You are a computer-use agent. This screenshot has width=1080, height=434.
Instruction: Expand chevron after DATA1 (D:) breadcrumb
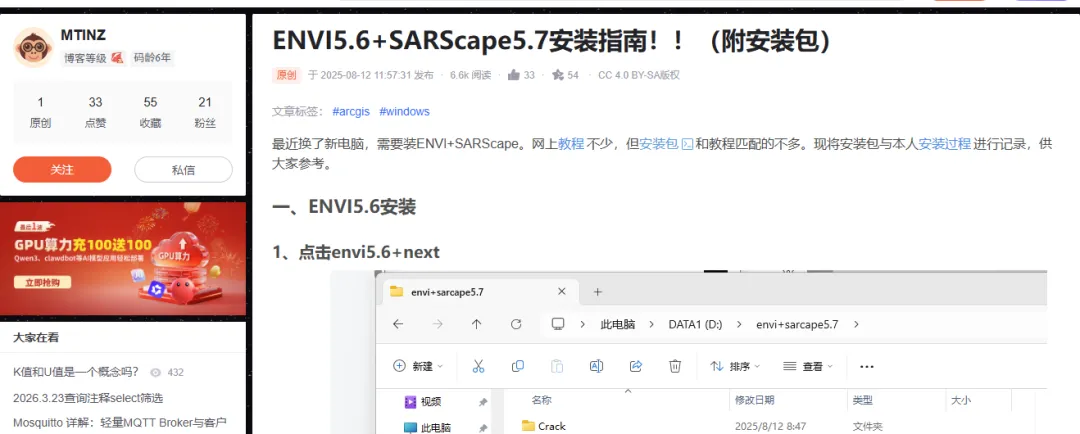739,324
